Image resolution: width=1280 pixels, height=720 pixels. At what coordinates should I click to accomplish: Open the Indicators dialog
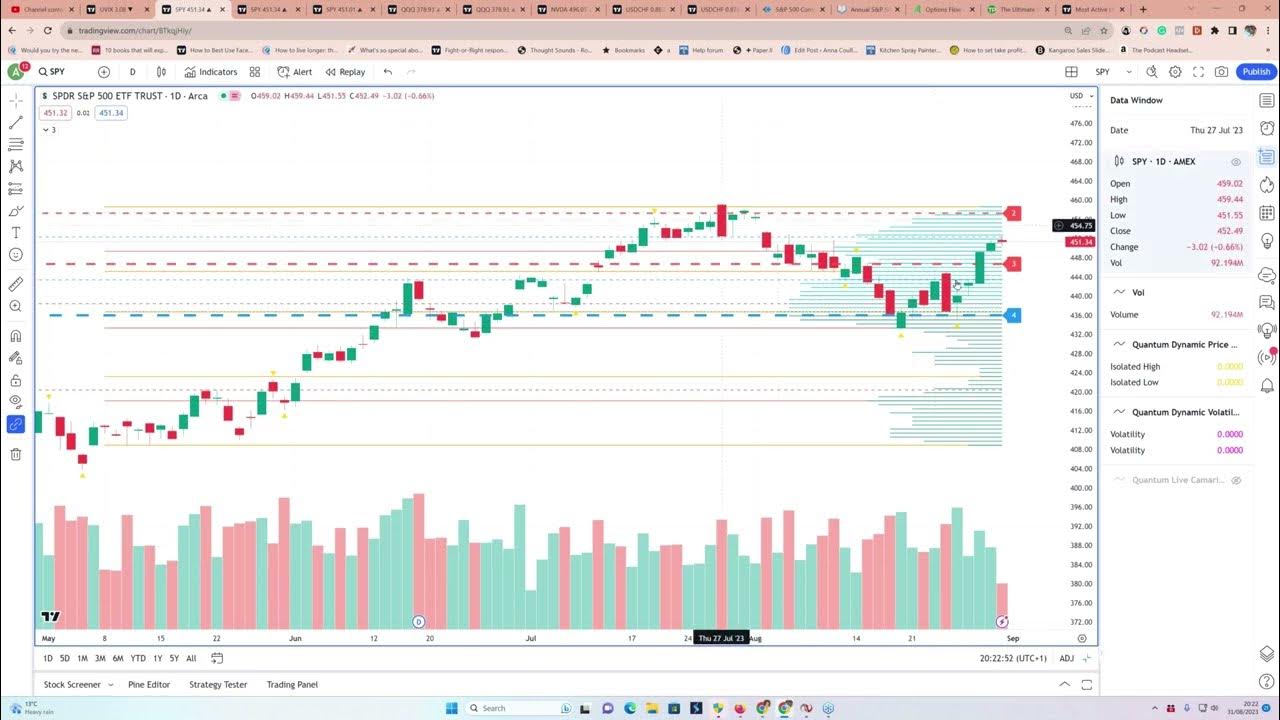click(x=211, y=72)
